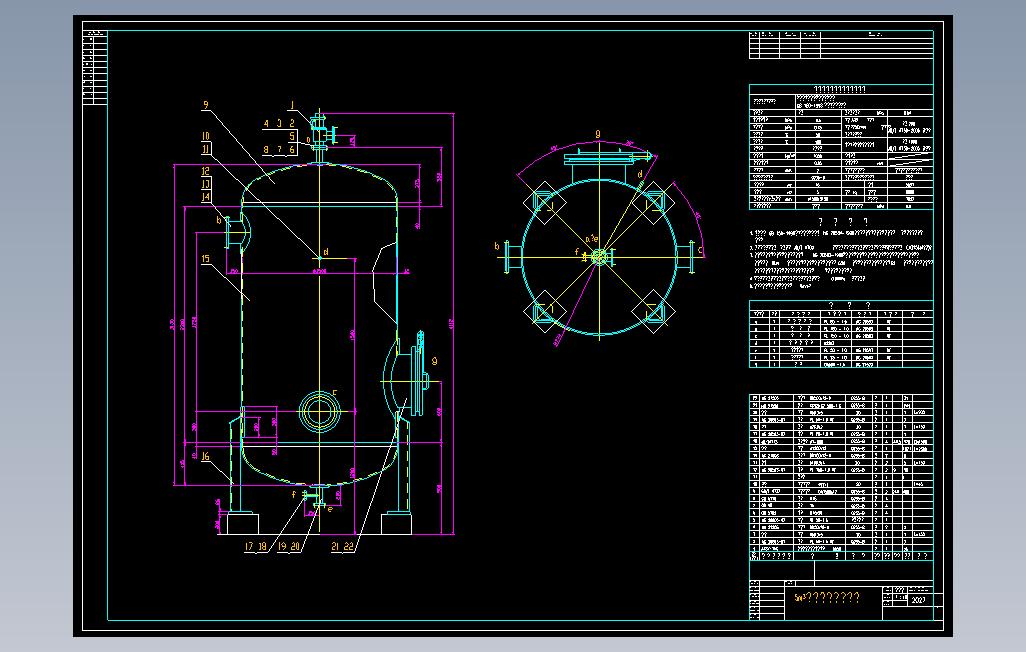Click the '19 20' balloon label below the vessel

289,547
